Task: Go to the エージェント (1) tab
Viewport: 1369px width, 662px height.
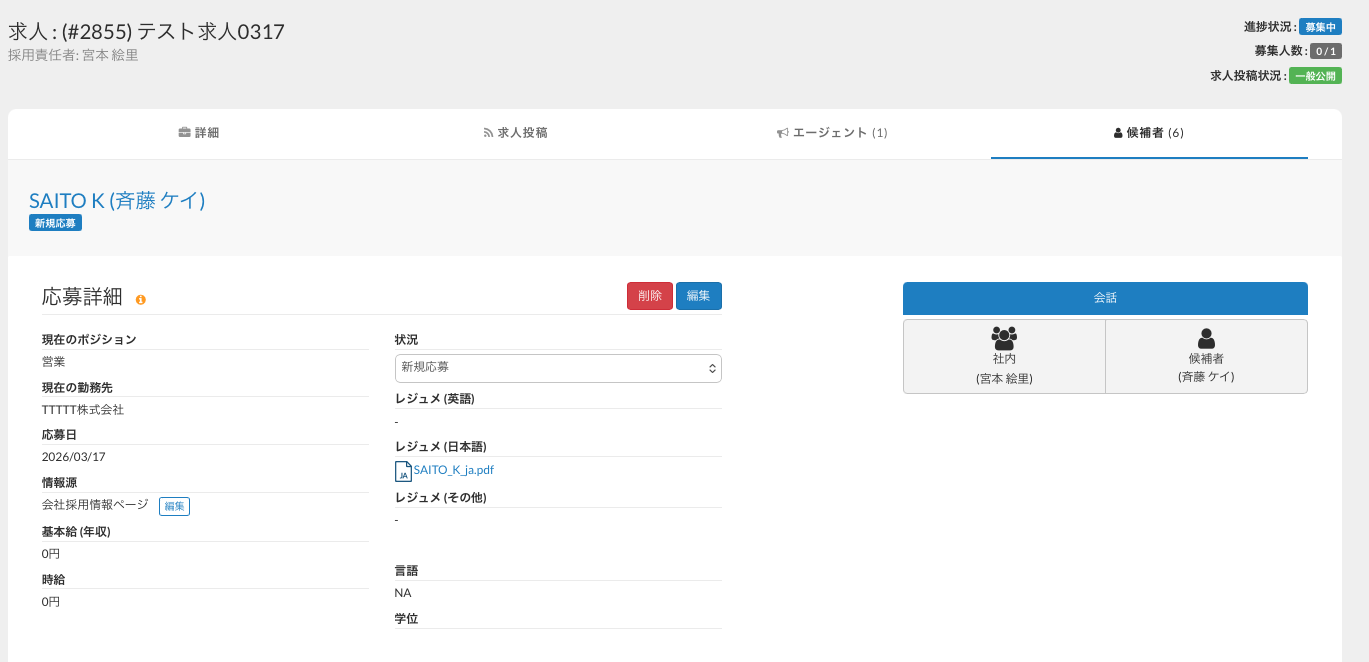Action: tap(833, 133)
